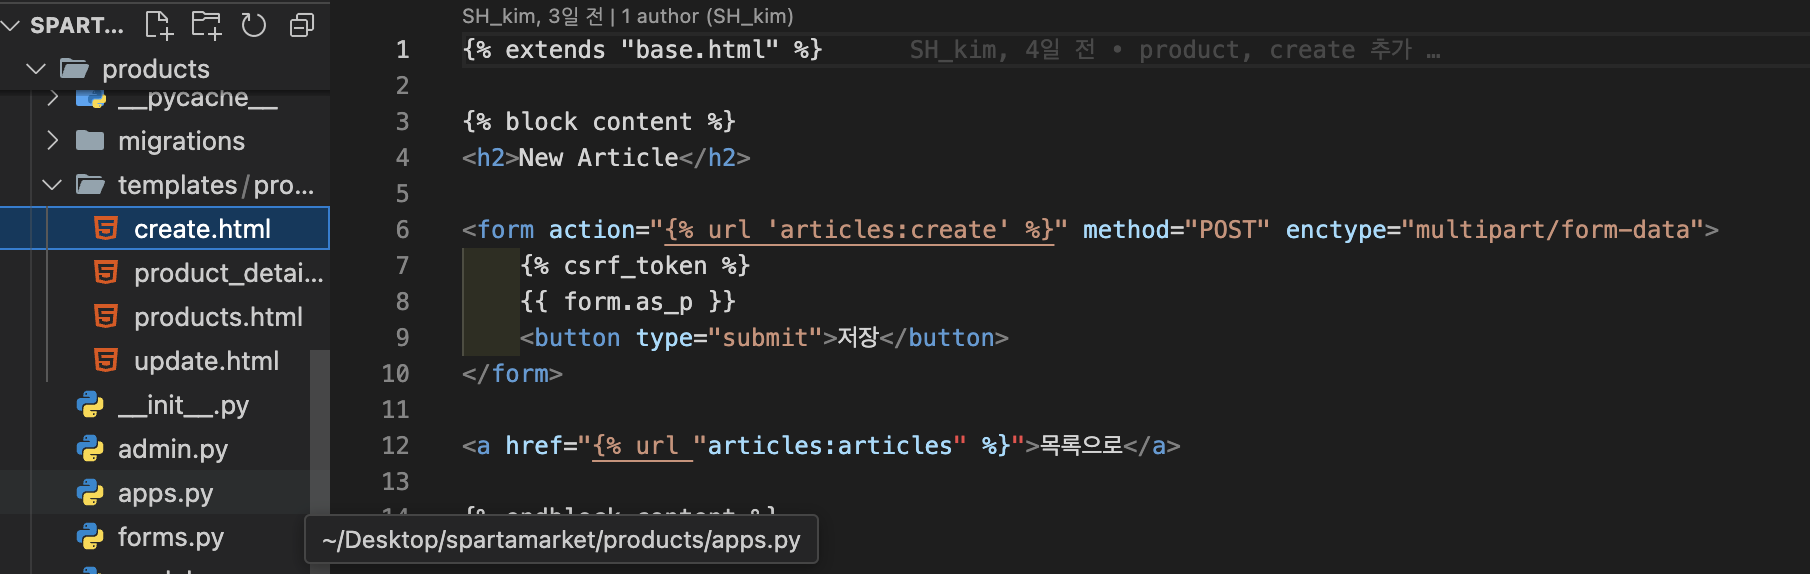Click the Python icon beside __init__.py

point(90,405)
